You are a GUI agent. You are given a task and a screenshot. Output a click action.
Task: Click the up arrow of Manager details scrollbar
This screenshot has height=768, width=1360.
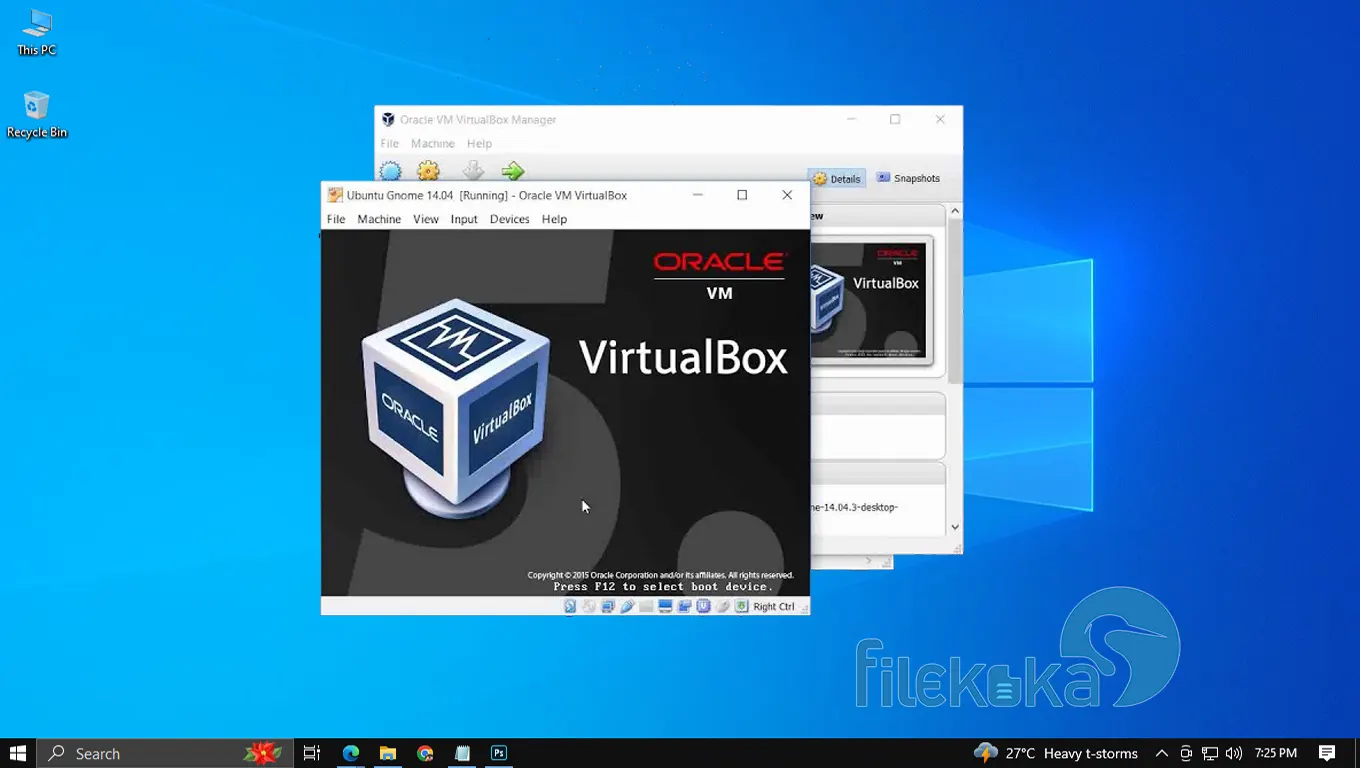(955, 211)
